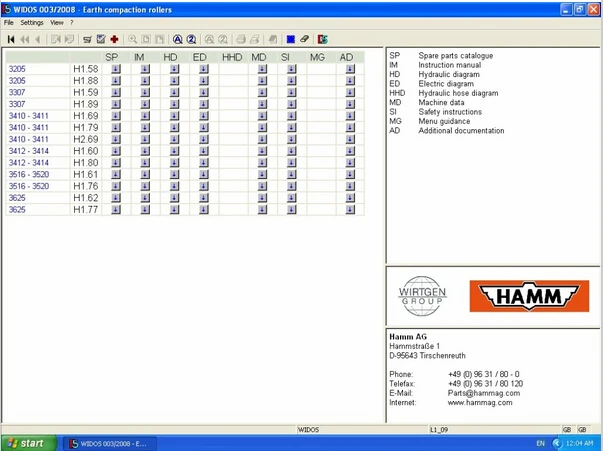Click the magnifier zoom toolbar icon
603x451 pixels.
click(x=132, y=39)
